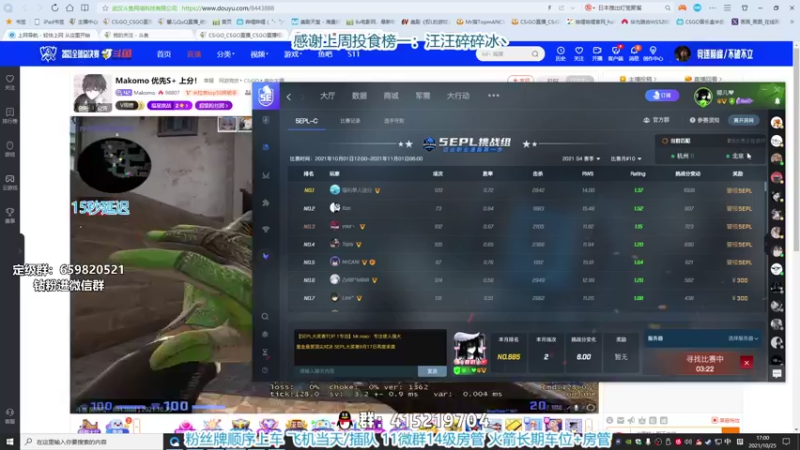Click the crossed-swords icon in 5E sidebar
The image size is (800, 450).
point(266,175)
